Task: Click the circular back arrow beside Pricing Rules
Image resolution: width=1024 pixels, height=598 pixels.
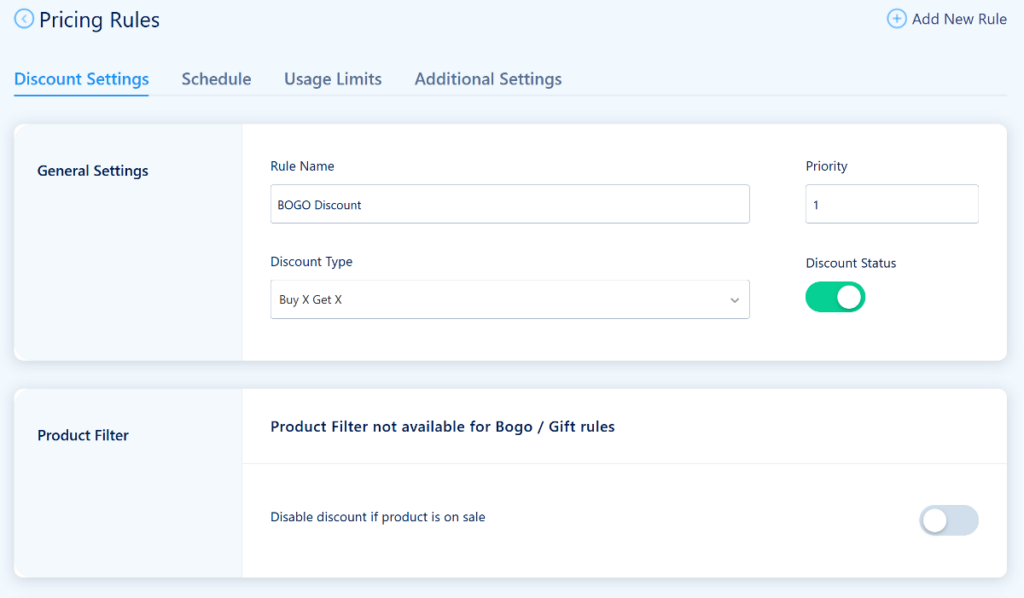Action: 24,19
